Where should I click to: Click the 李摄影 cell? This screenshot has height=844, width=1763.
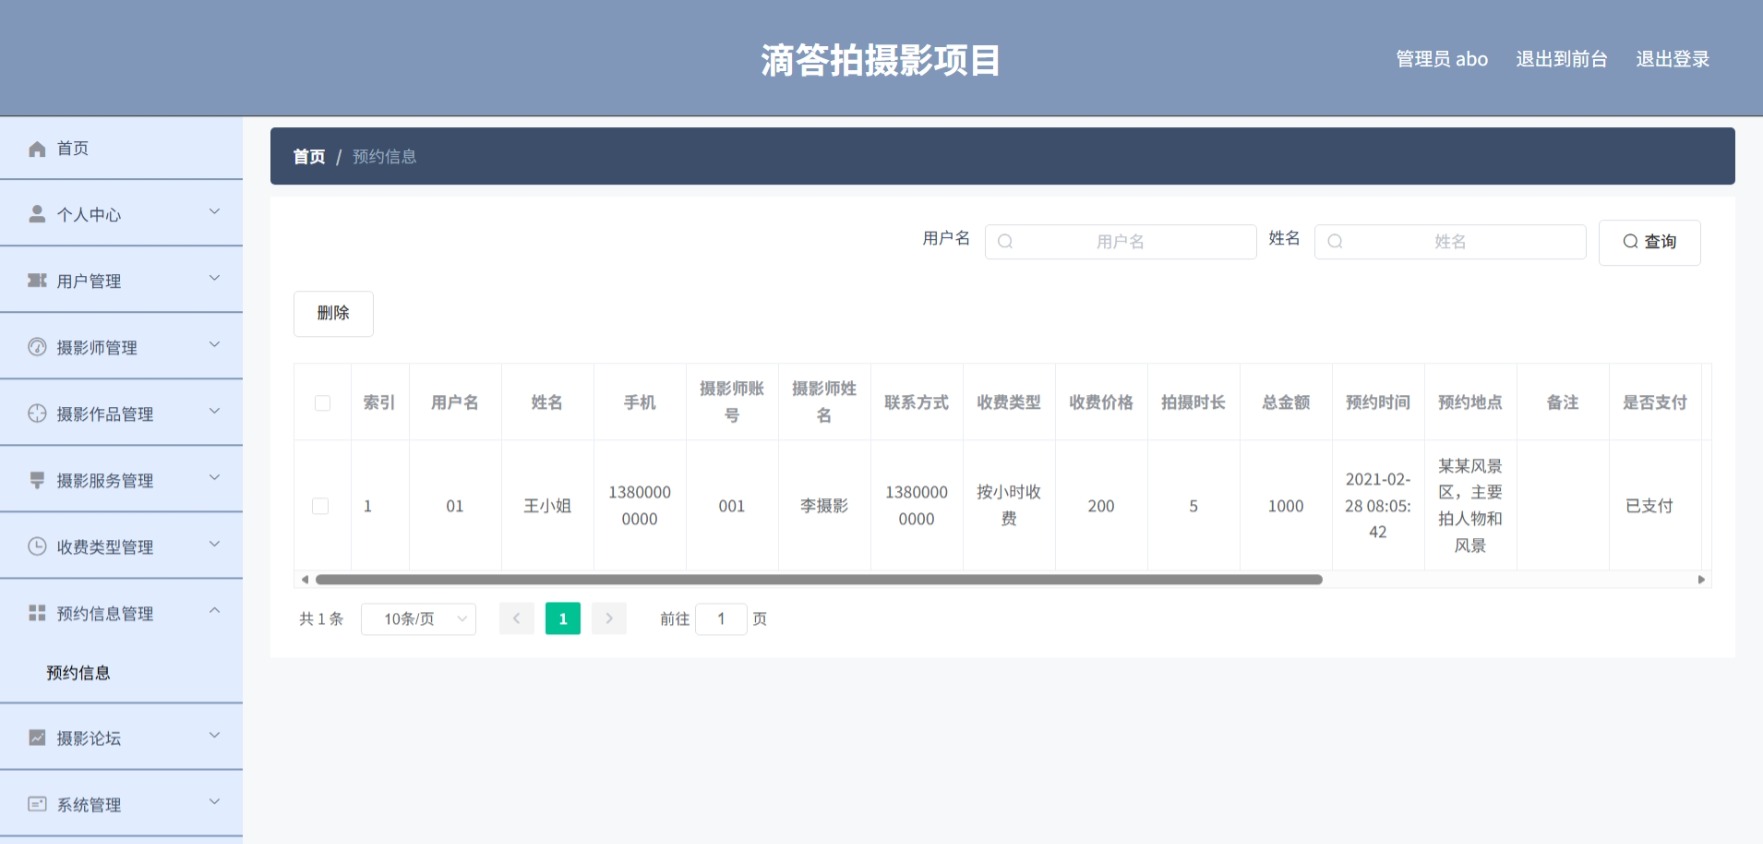click(x=824, y=506)
